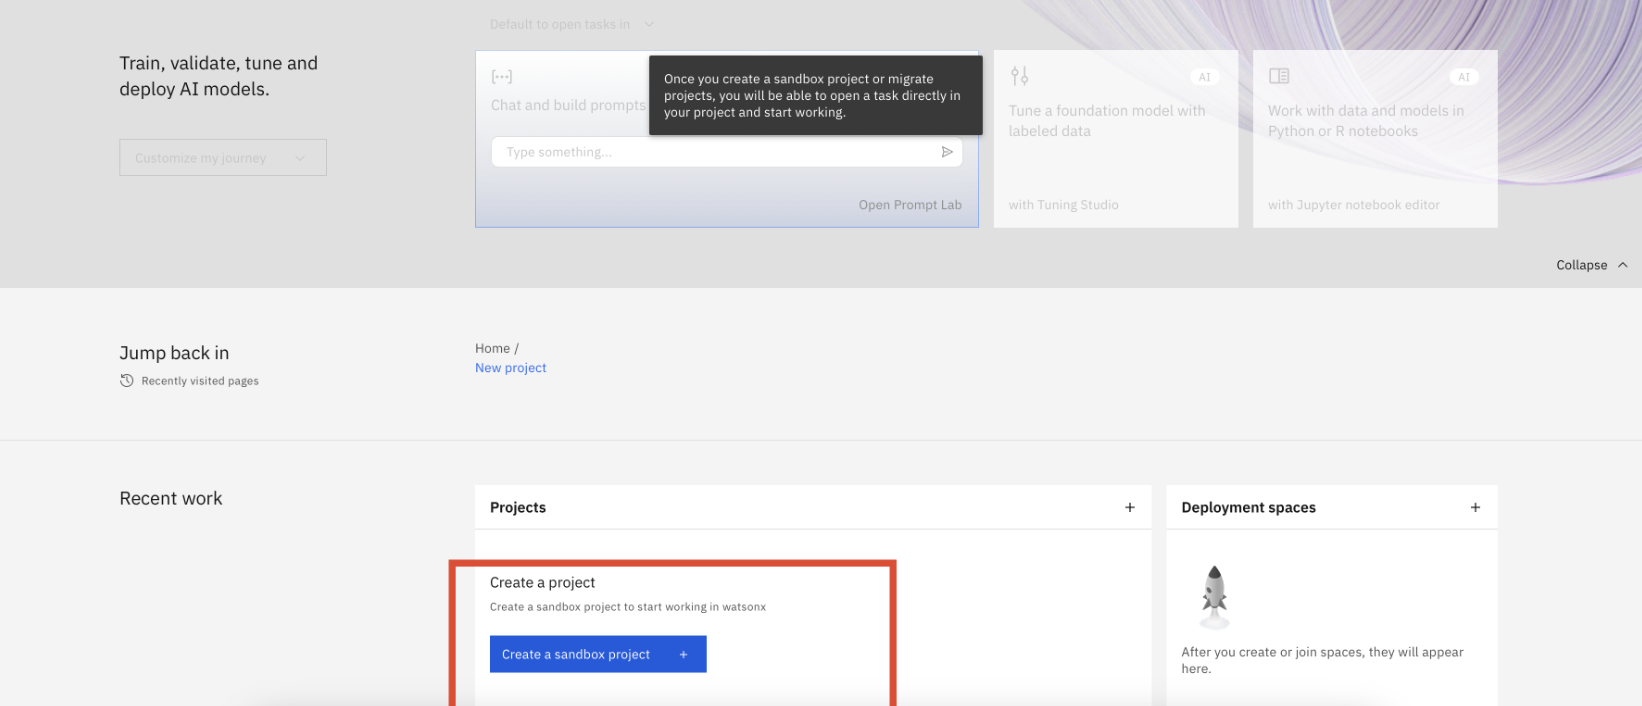The image size is (1642, 706).
Task: Collapse the top tasks section
Action: tap(1591, 265)
